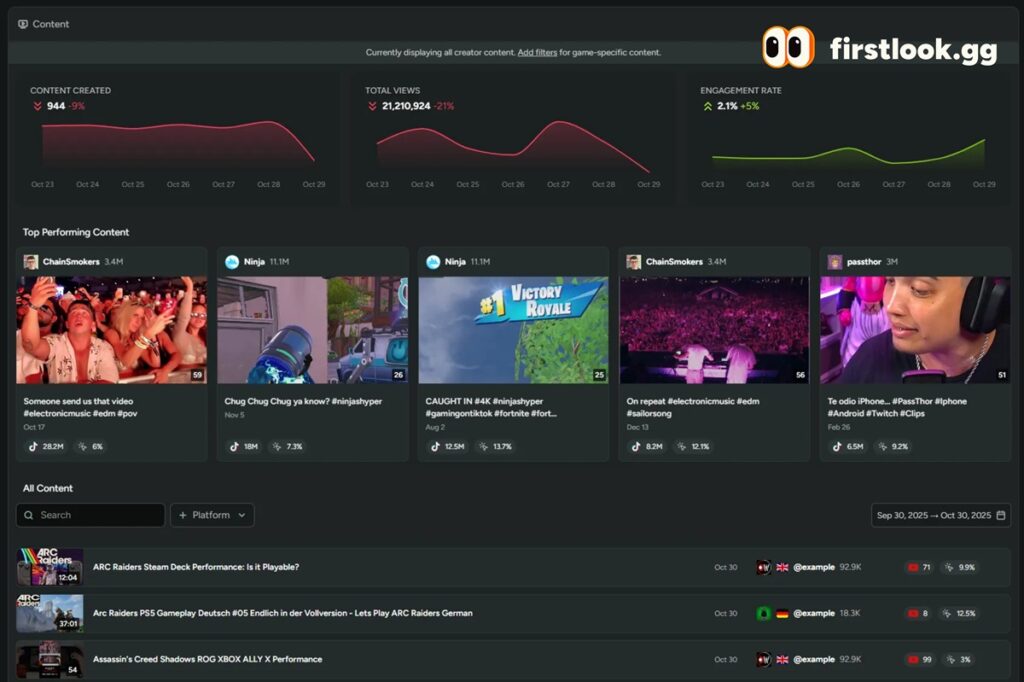The width and height of the screenshot is (1024, 682).
Task: Click TikTok icon beside 8.2M views
Action: click(x=635, y=447)
